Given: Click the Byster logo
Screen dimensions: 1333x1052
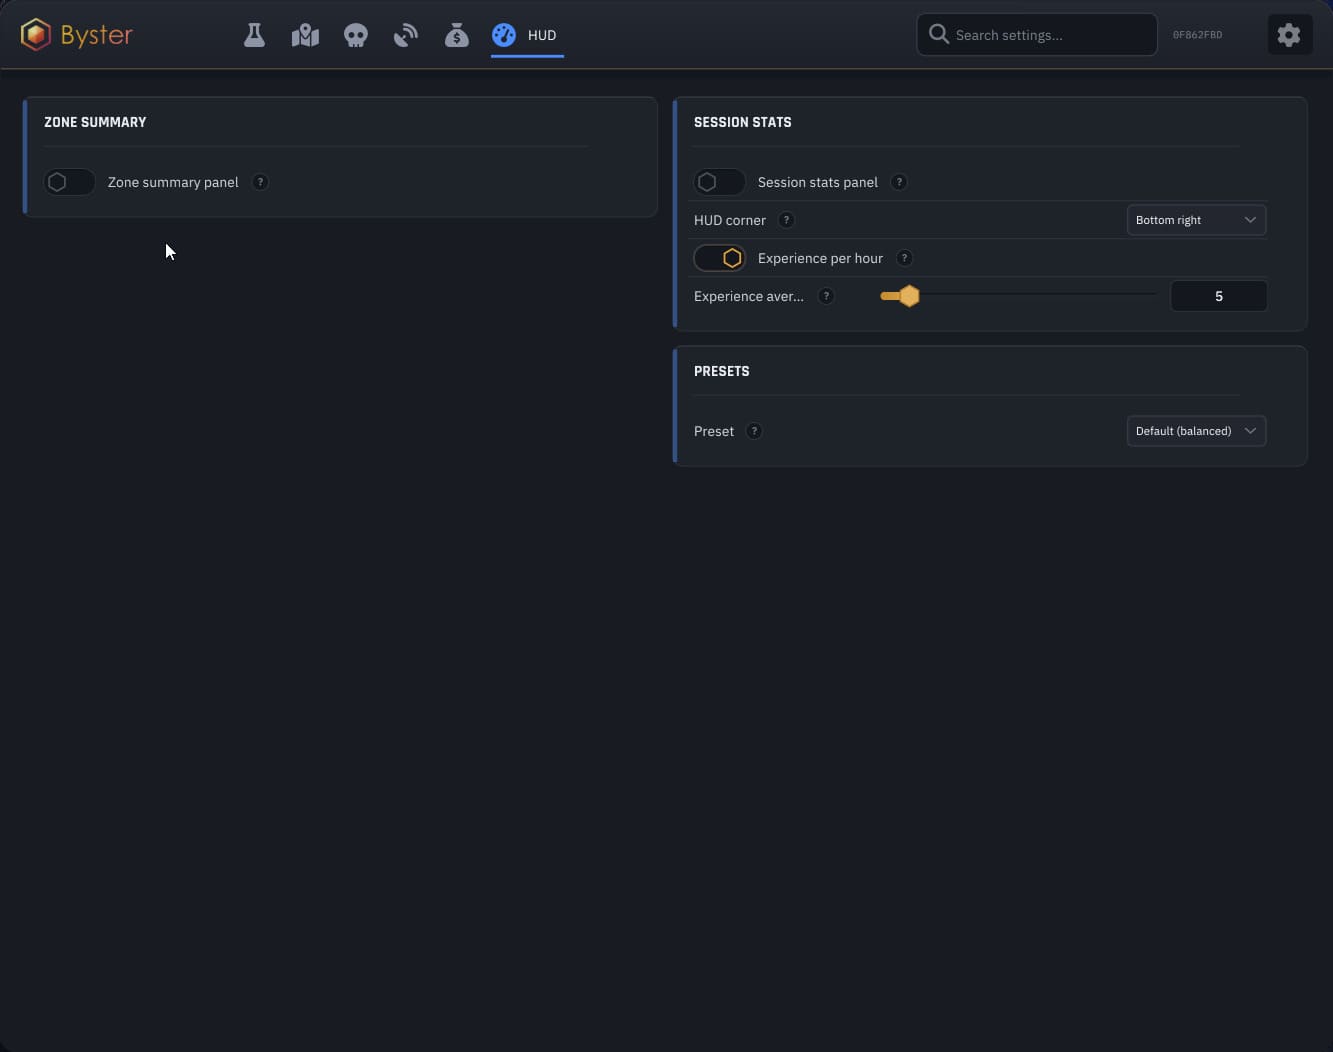Looking at the screenshot, I should tap(77, 35).
